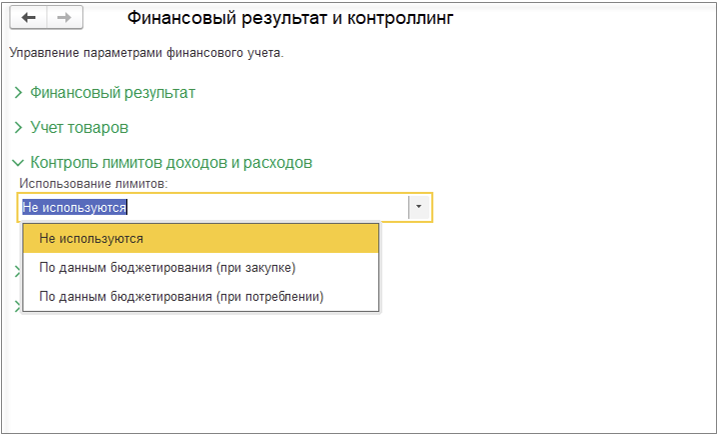Click lower partially hidden chevron left of dropdown list
Viewport: 717px width, 434px height.
coord(17,305)
